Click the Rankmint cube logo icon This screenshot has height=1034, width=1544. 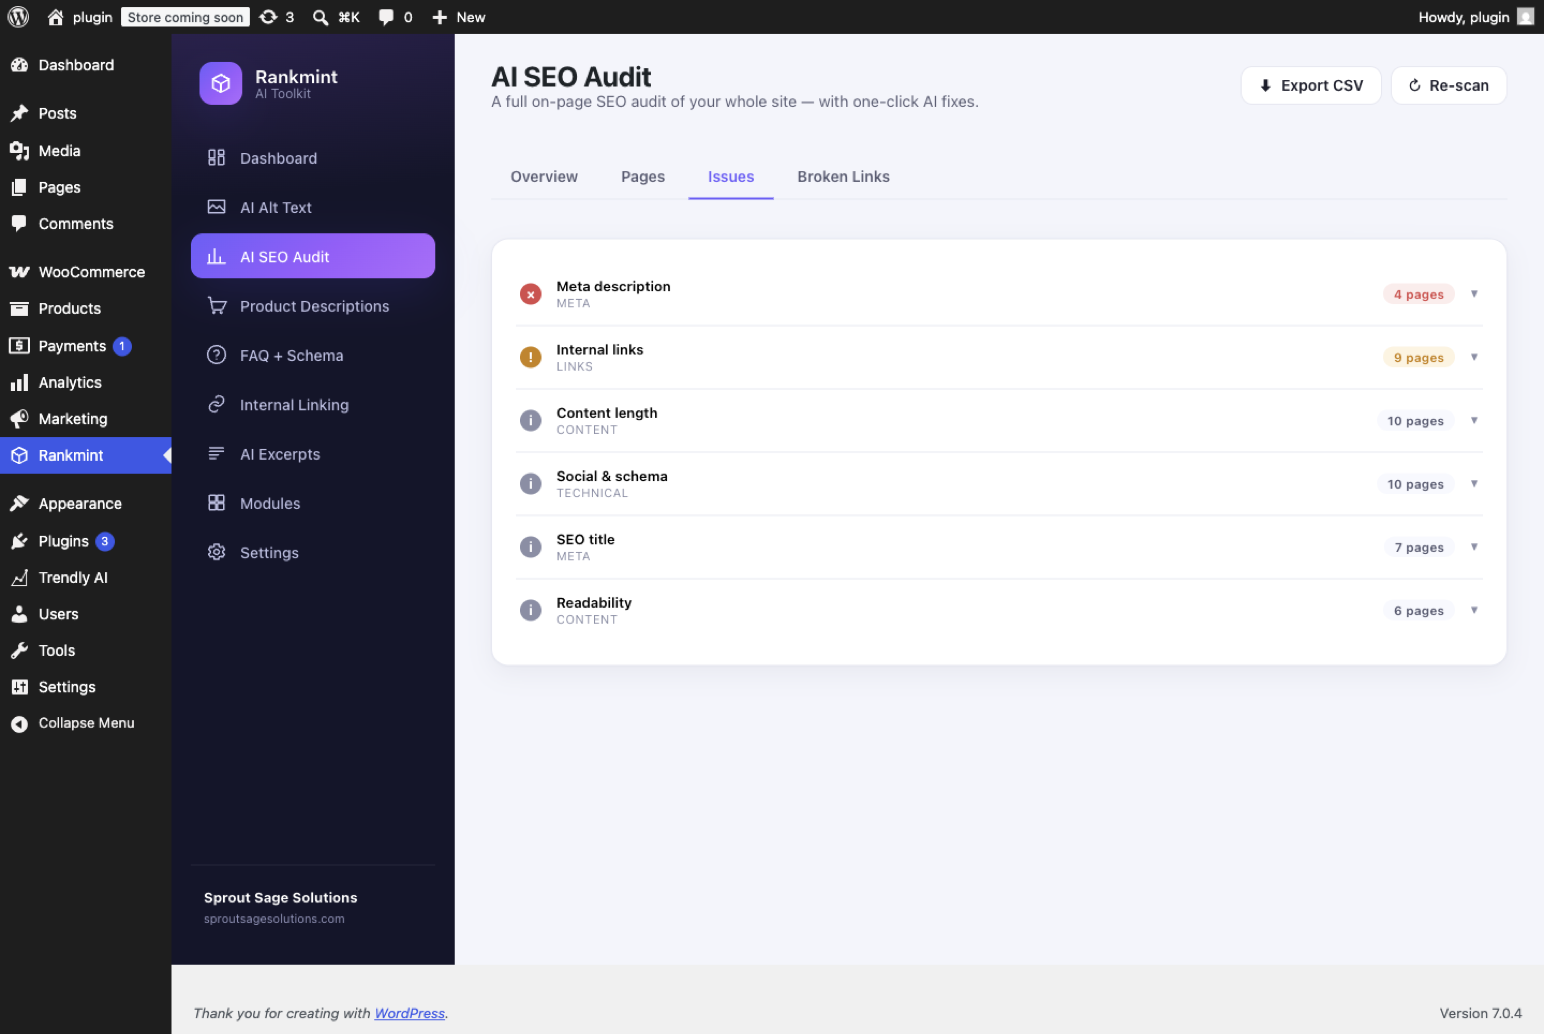[x=221, y=84]
